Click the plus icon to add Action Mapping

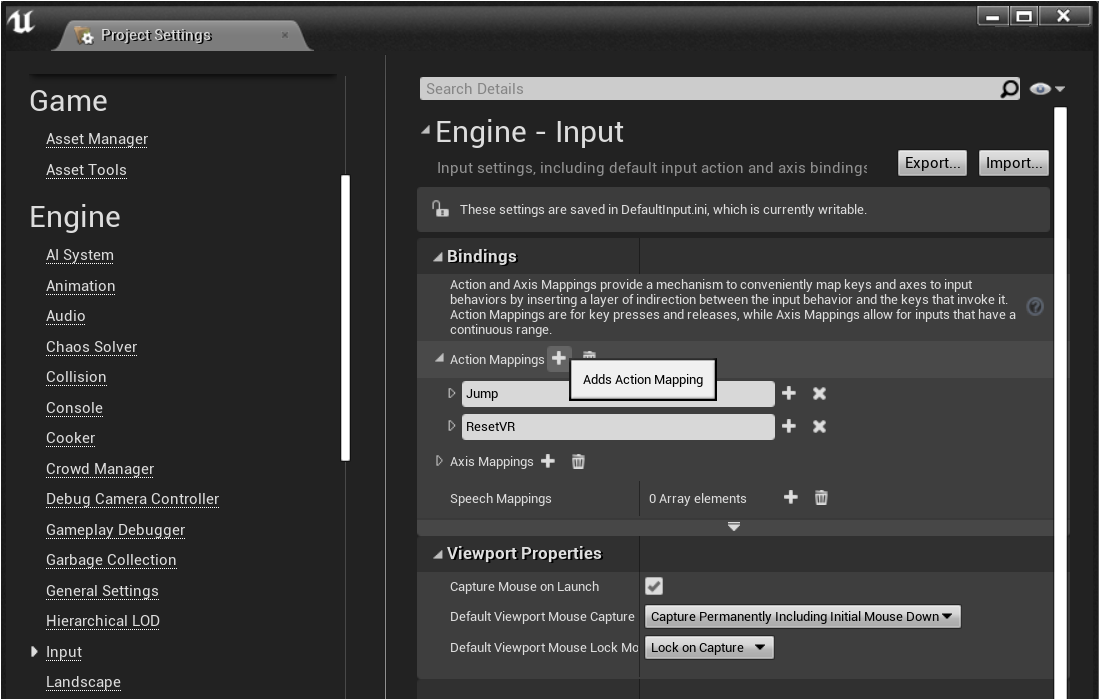(x=558, y=359)
